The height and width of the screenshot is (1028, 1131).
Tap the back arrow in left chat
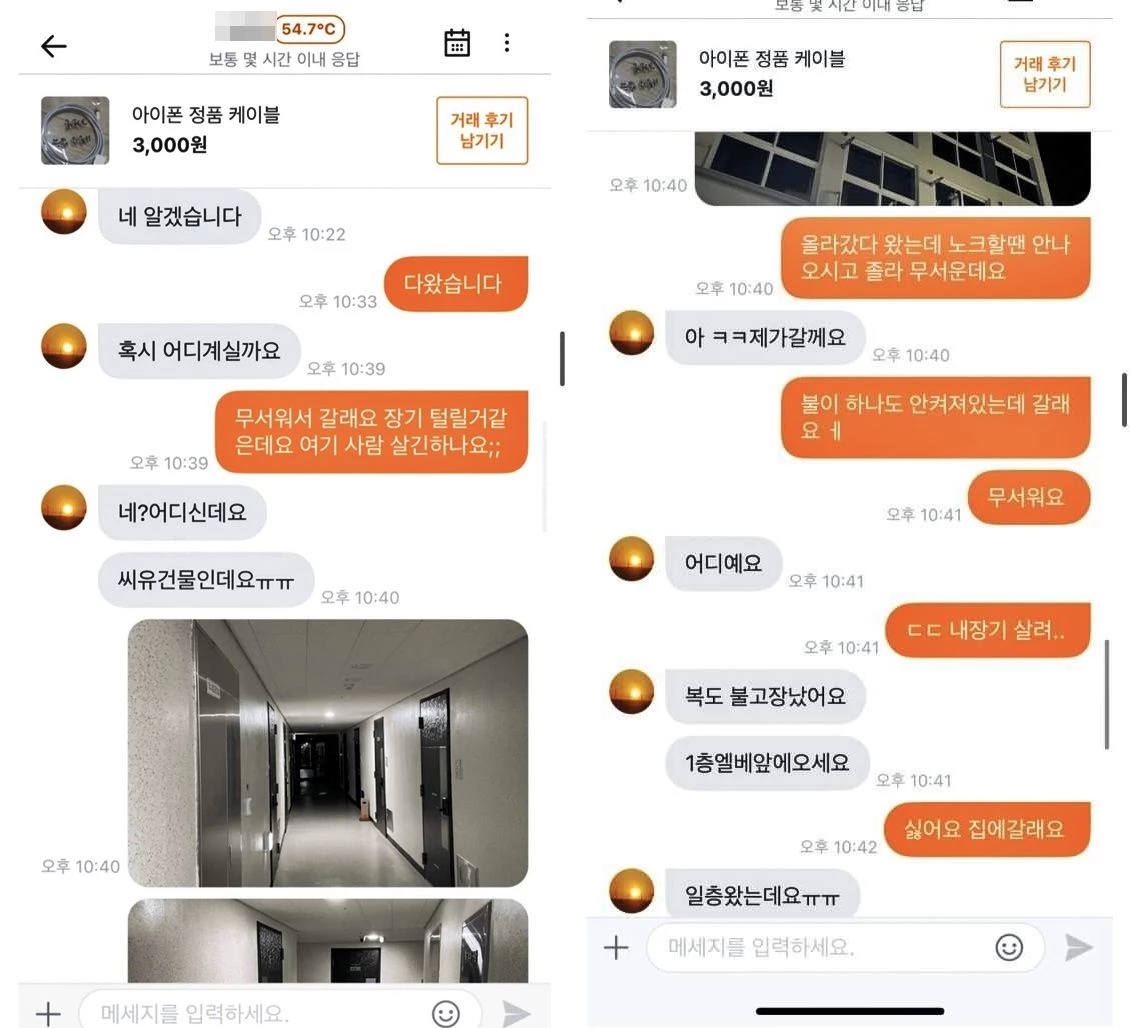tap(53, 46)
